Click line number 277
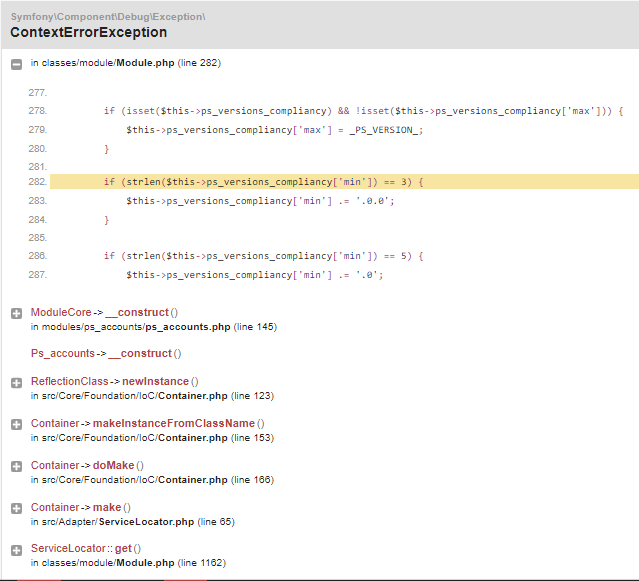This screenshot has height=581, width=639. (37, 93)
